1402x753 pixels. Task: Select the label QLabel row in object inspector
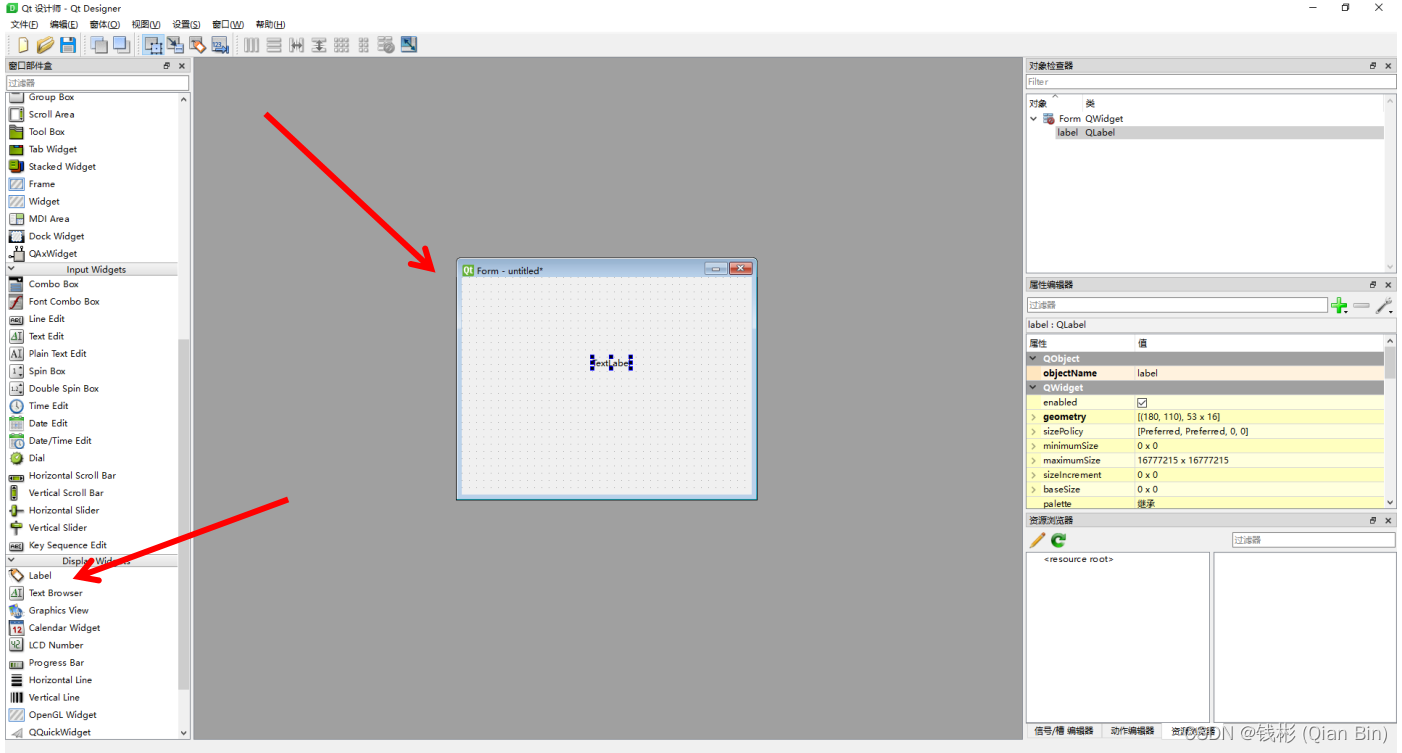tap(1220, 133)
